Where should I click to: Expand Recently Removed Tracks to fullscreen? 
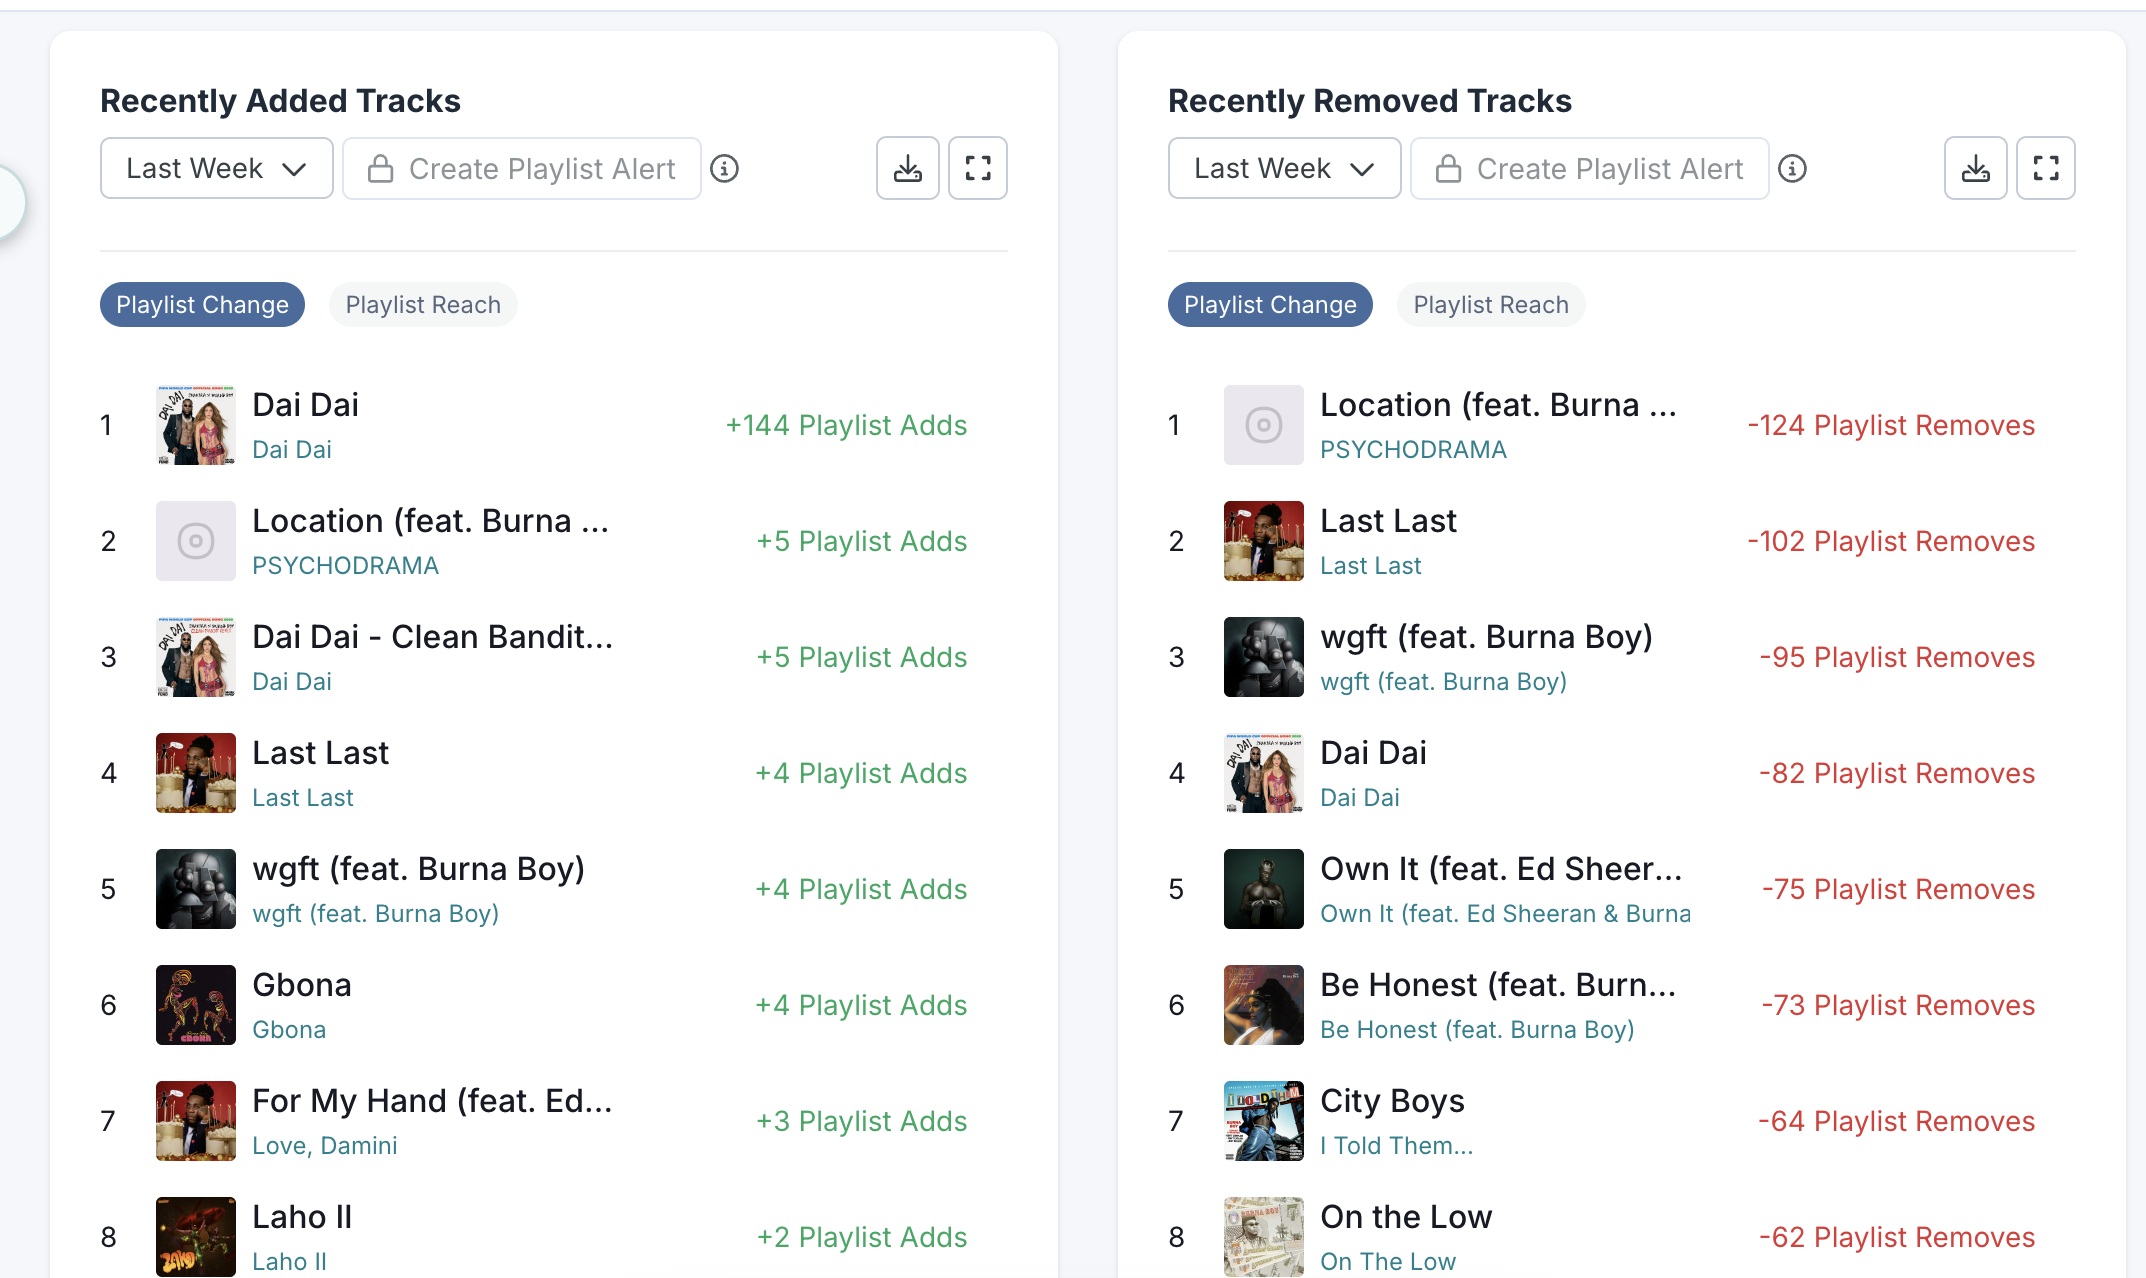coord(2045,168)
